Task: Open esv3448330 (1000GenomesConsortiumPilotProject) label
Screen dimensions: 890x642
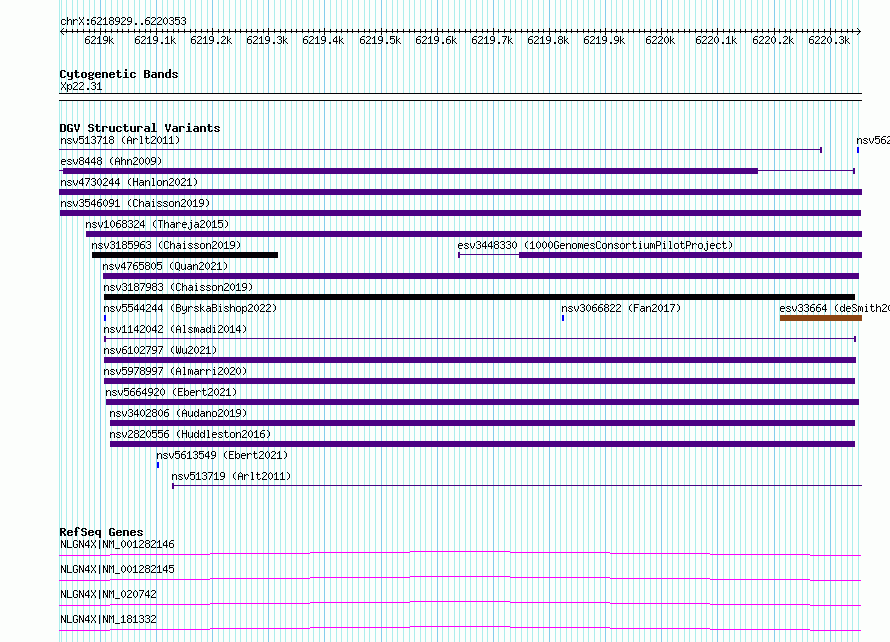Action: click(x=595, y=245)
